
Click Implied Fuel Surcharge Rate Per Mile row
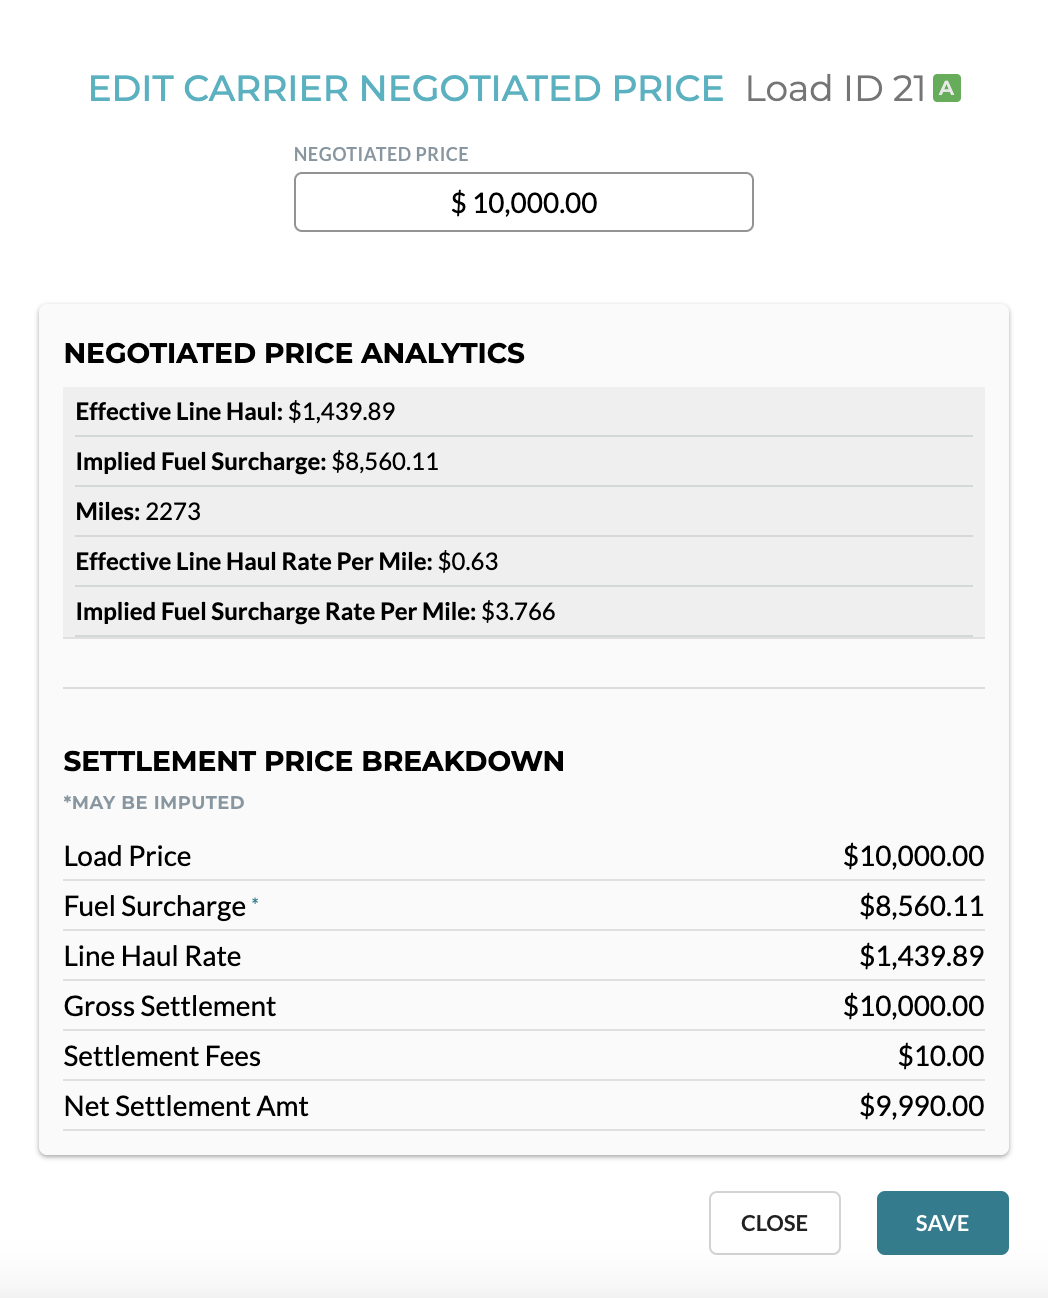(524, 612)
